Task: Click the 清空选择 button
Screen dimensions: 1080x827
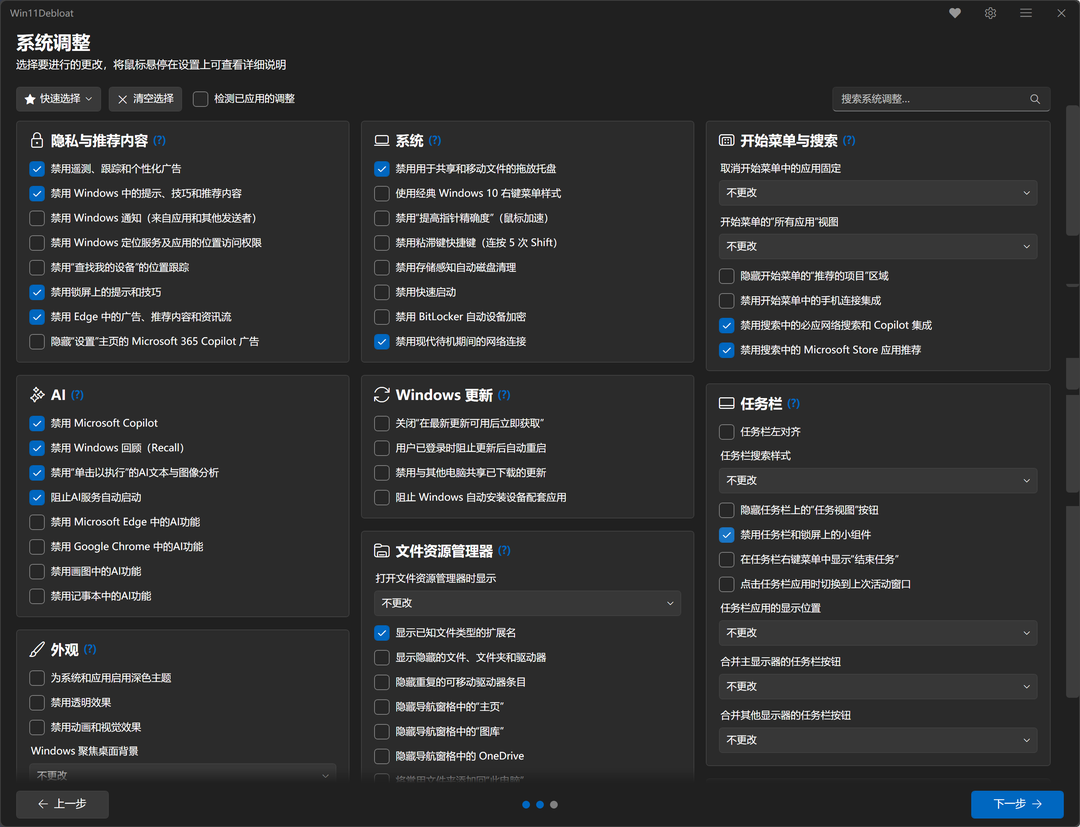Action: pos(145,99)
